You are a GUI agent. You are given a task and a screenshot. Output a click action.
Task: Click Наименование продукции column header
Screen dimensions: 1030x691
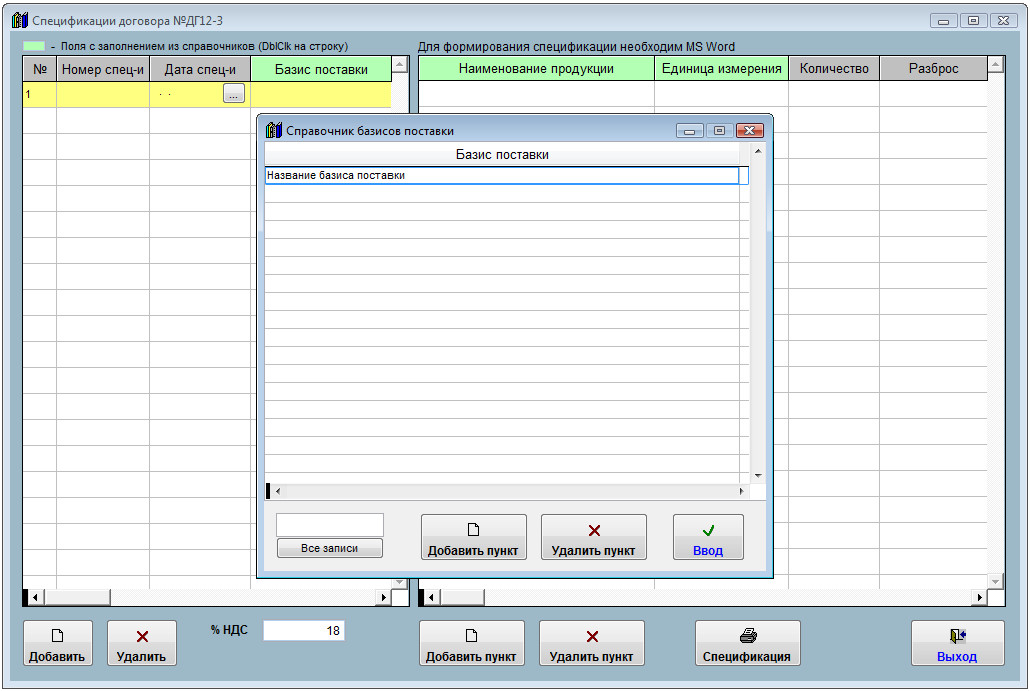point(536,68)
